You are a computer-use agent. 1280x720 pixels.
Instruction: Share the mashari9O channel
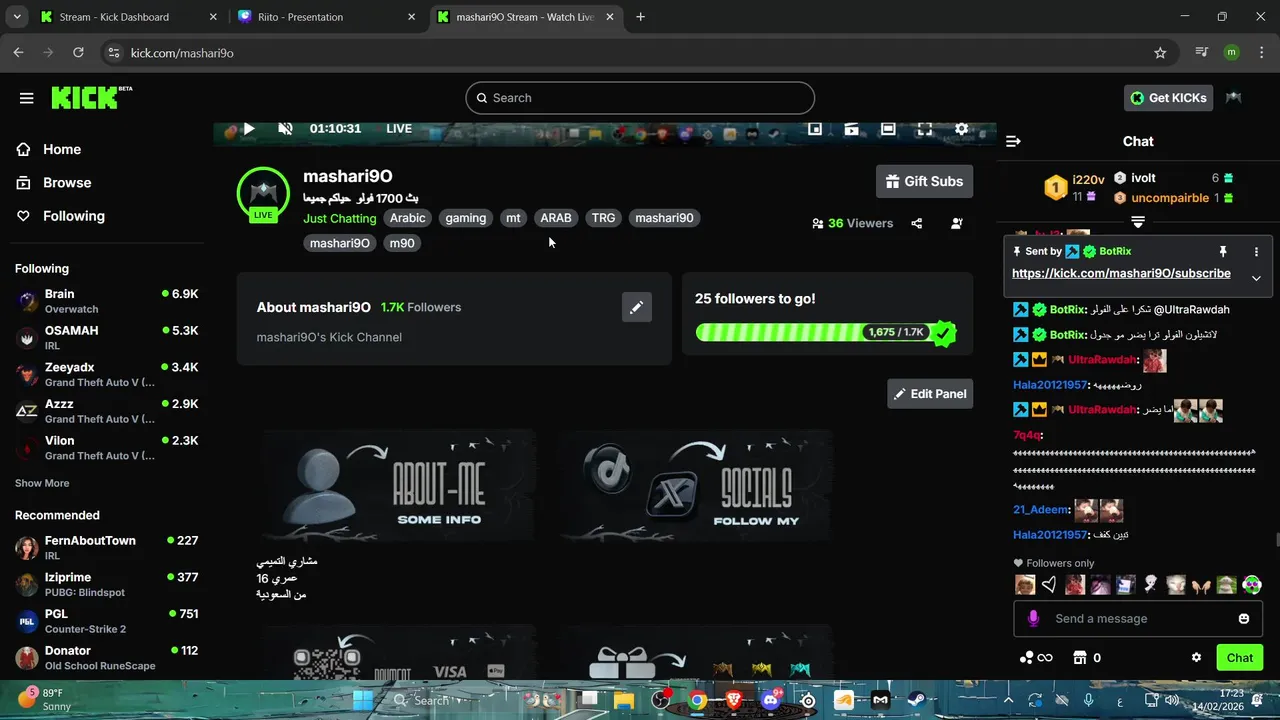pyautogui.click(x=917, y=224)
